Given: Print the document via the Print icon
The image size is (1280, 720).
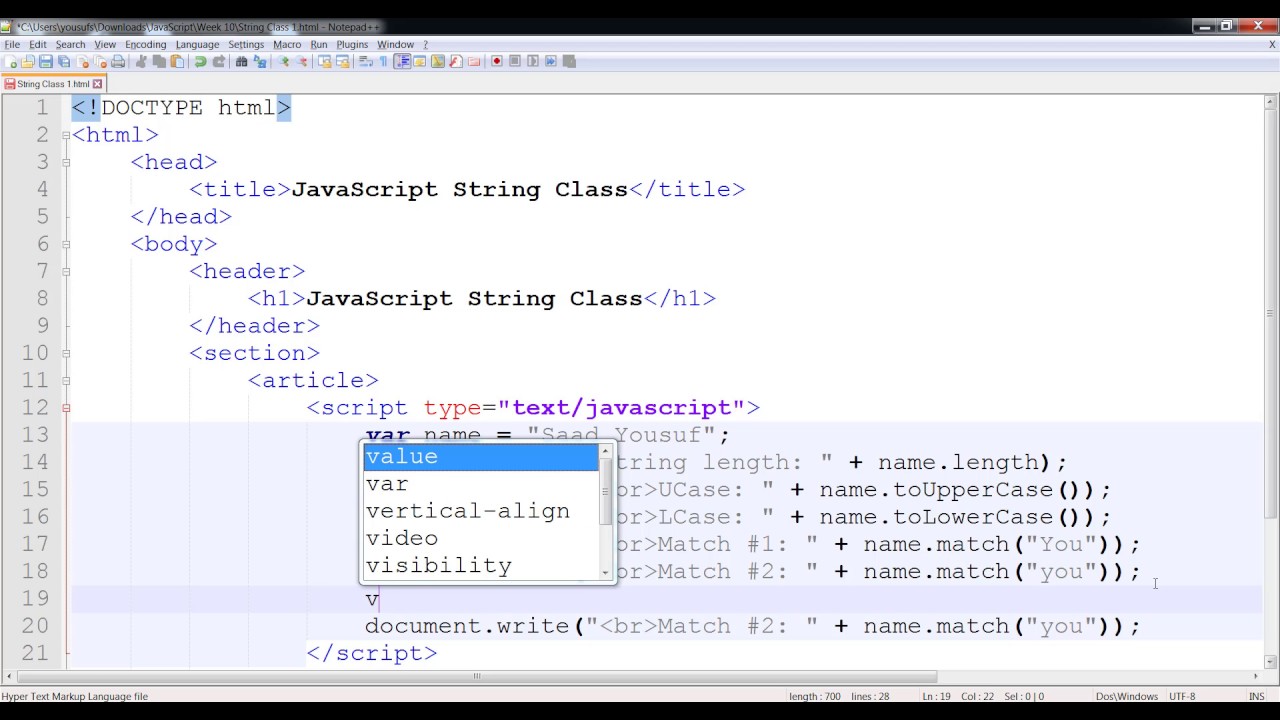Looking at the screenshot, I should click(118, 62).
